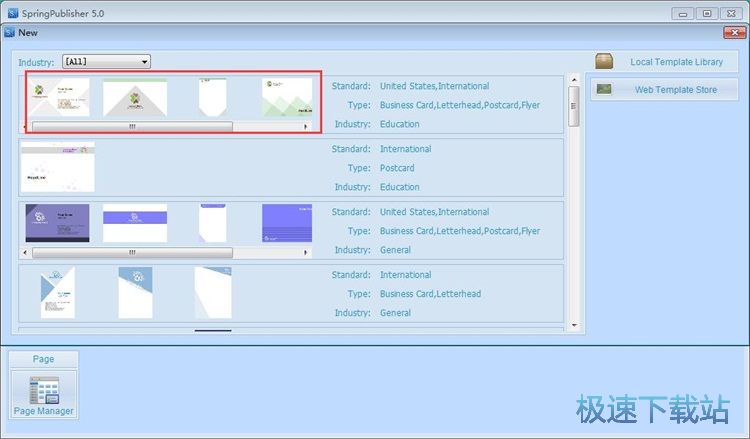The height and width of the screenshot is (439, 750).
Task: Click 'United States,International' in the Education row
Action: point(434,86)
